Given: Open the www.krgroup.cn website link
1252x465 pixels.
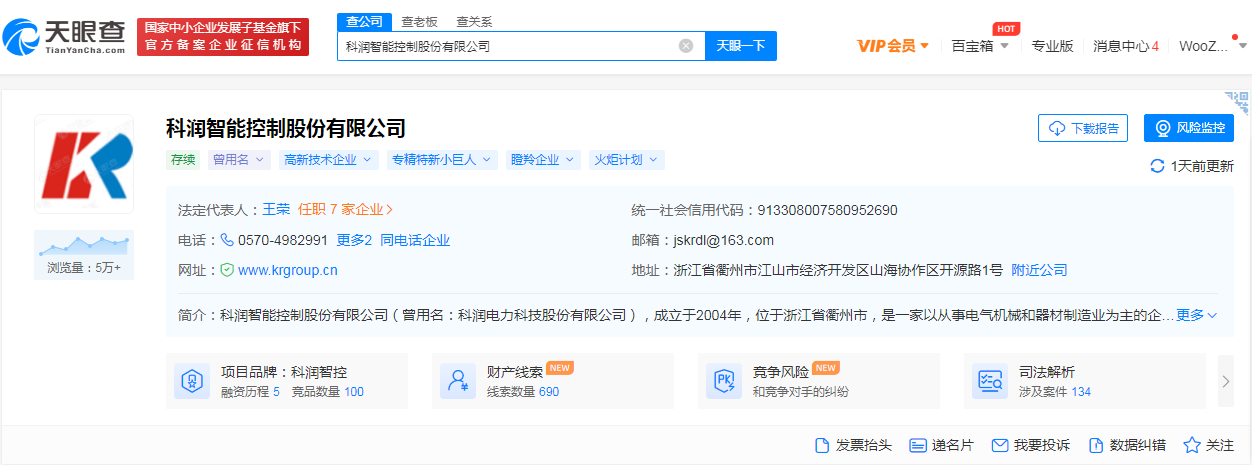Looking at the screenshot, I should click(x=287, y=270).
